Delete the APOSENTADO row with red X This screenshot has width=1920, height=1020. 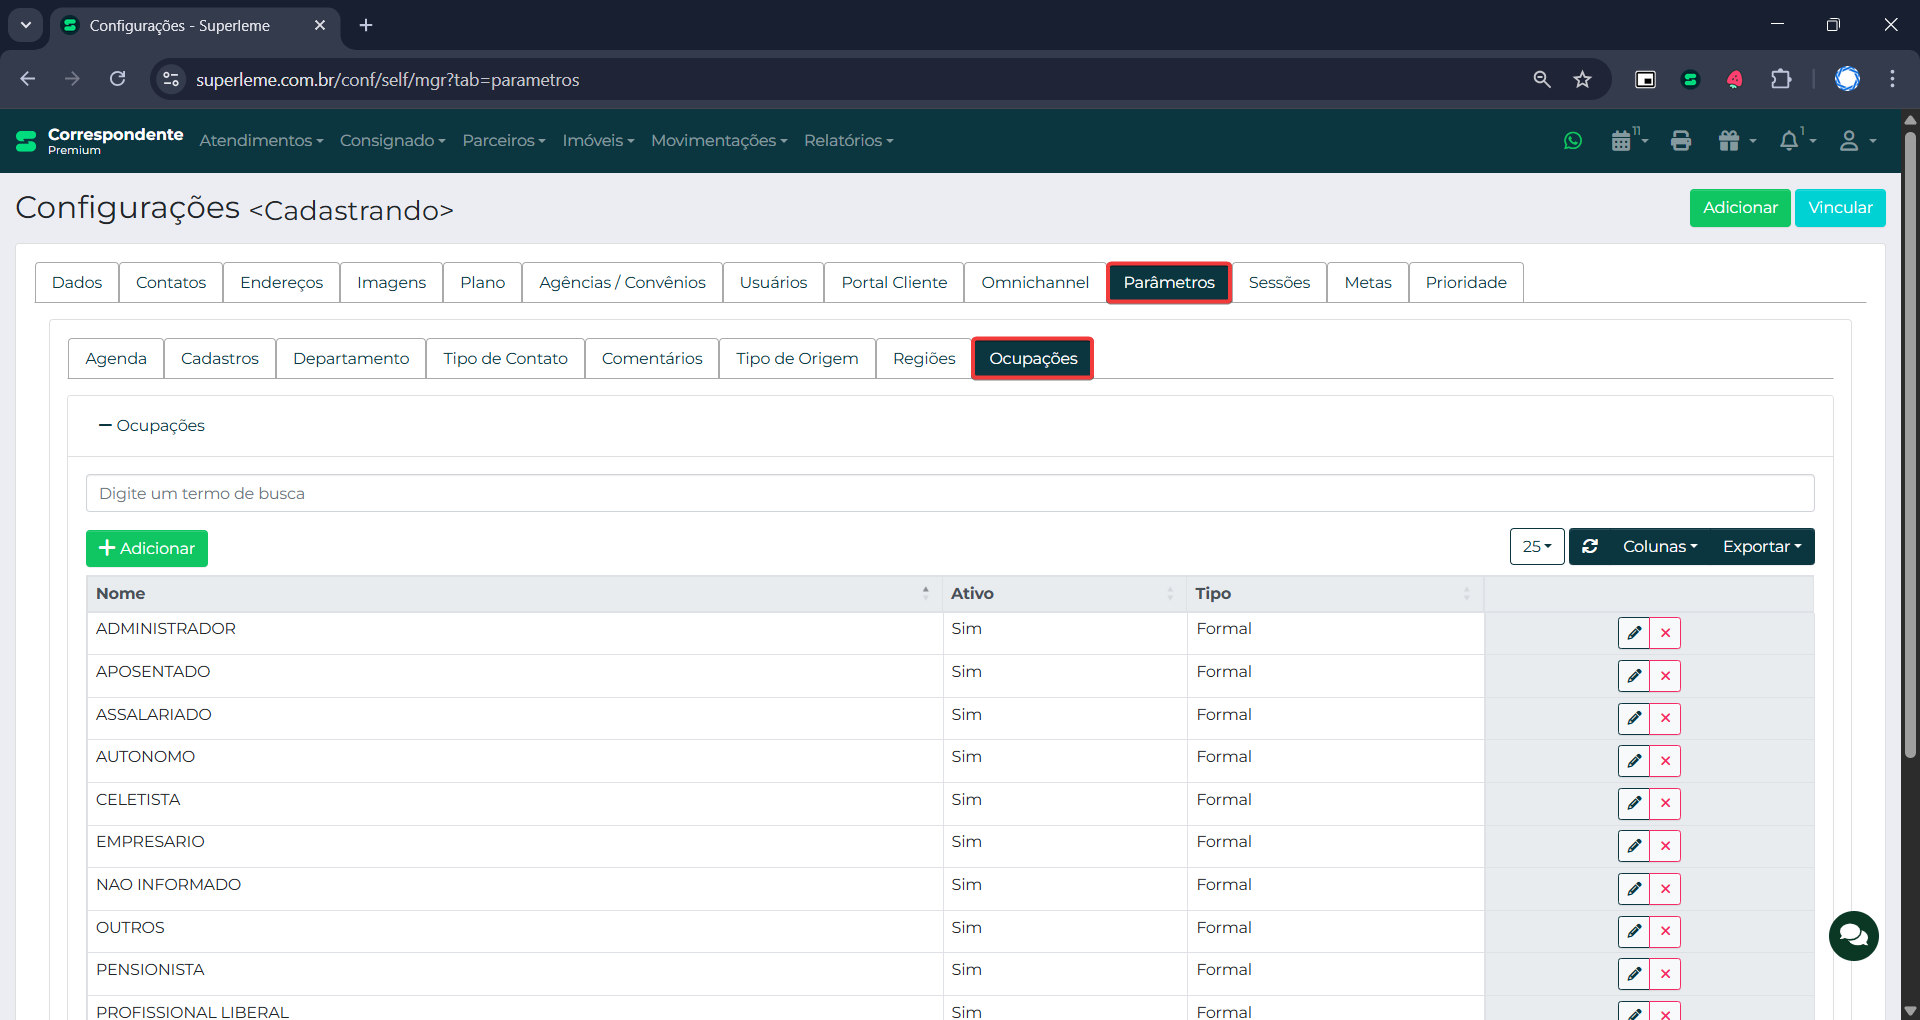pos(1665,676)
